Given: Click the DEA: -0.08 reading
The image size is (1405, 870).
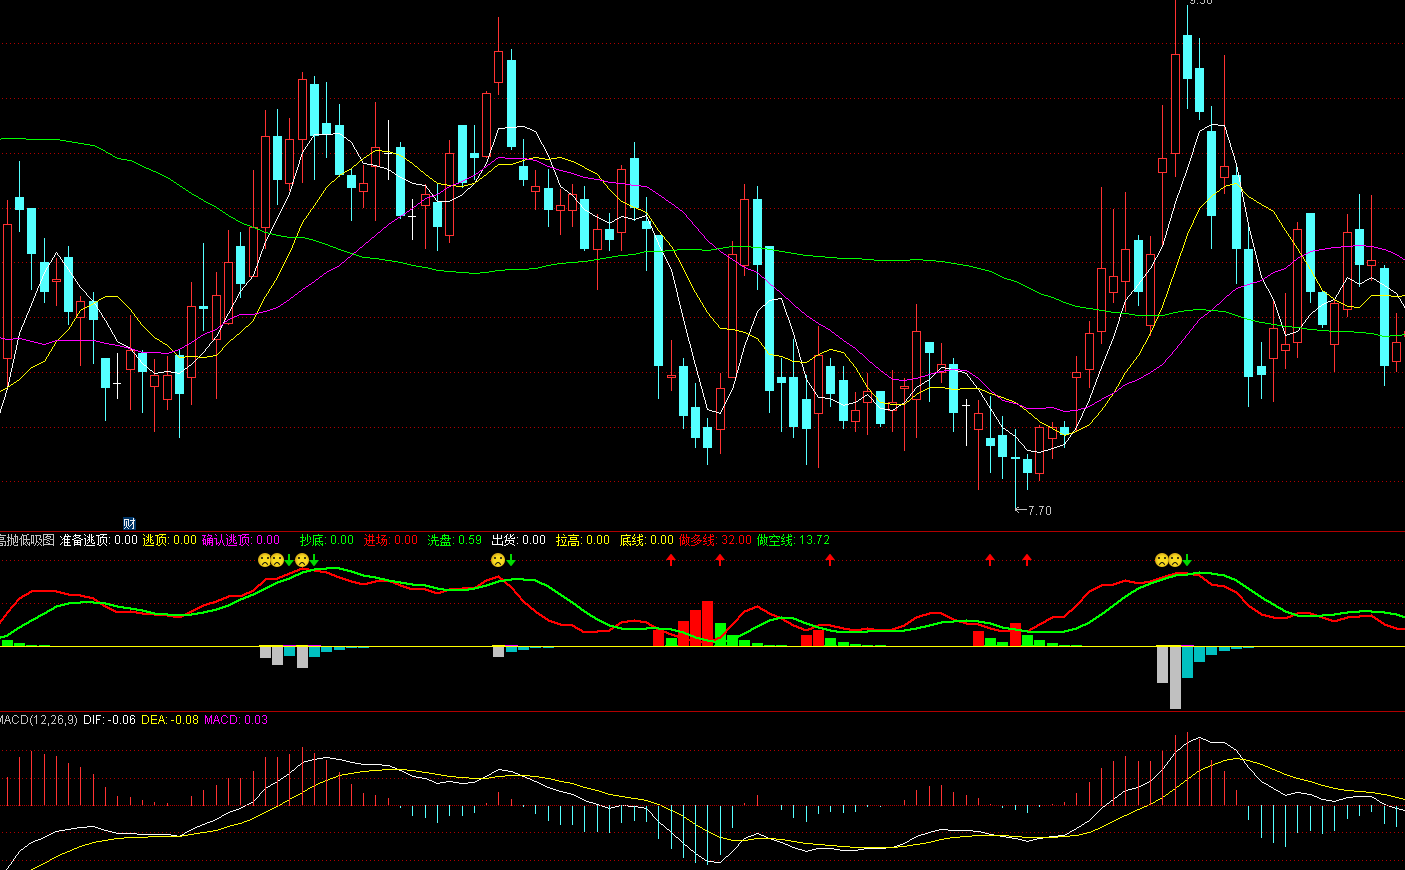Looking at the screenshot, I should (x=170, y=720).
